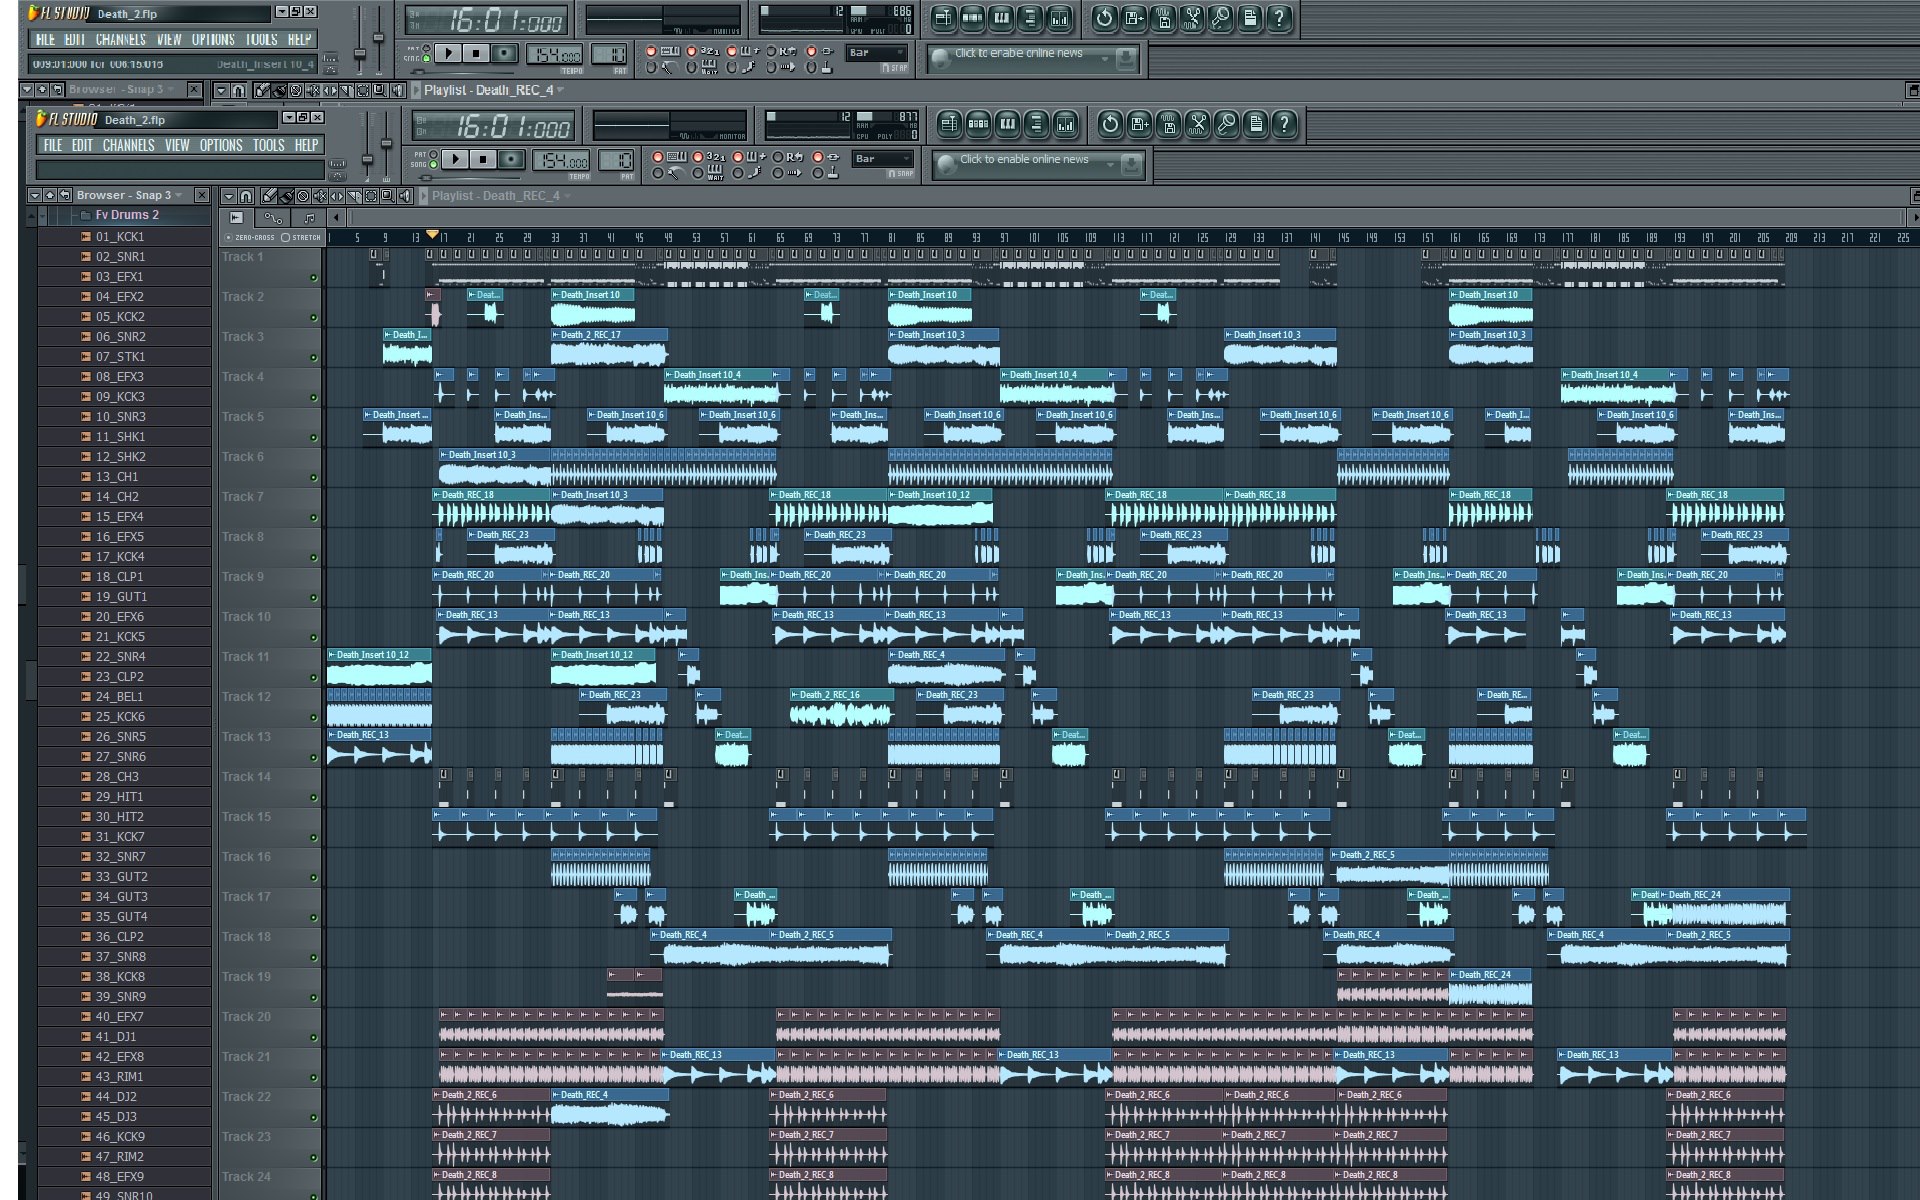Viewport: 1920px width, 1200px height.
Task: Select the paint brush tool in front playlist toolbar
Action: 286,196
